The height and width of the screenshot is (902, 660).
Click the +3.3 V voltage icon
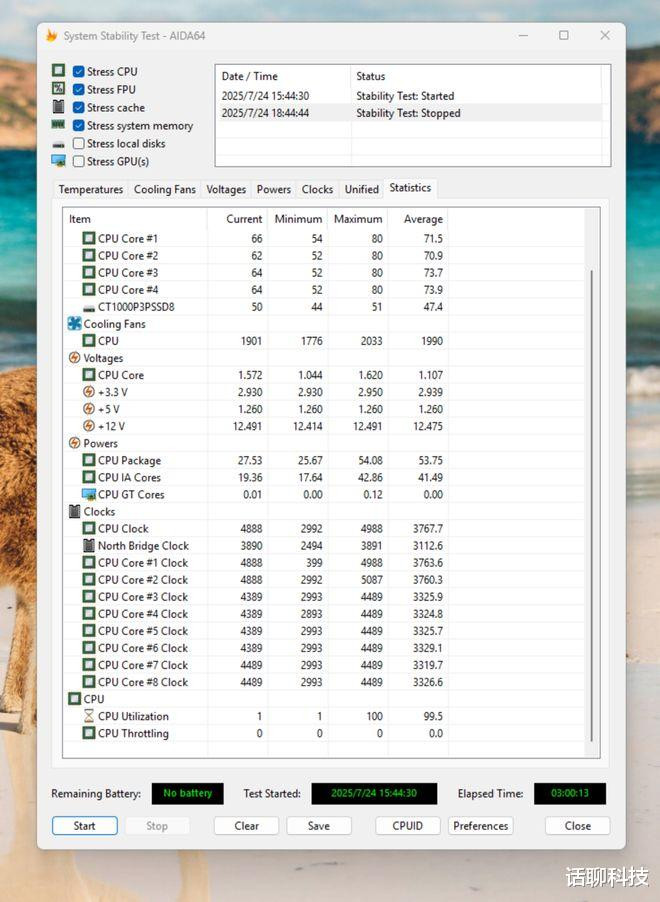89,392
